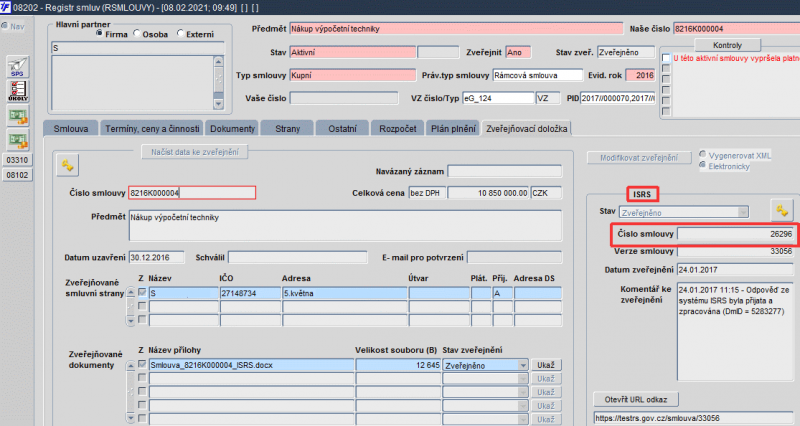
Task: Click the Ukaž button for first document
Action: (545, 365)
